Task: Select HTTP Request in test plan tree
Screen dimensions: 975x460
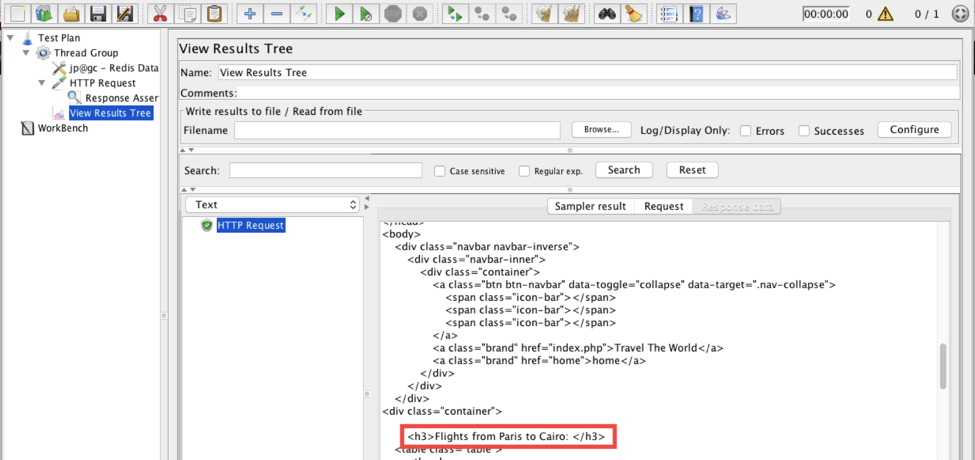Action: (103, 83)
